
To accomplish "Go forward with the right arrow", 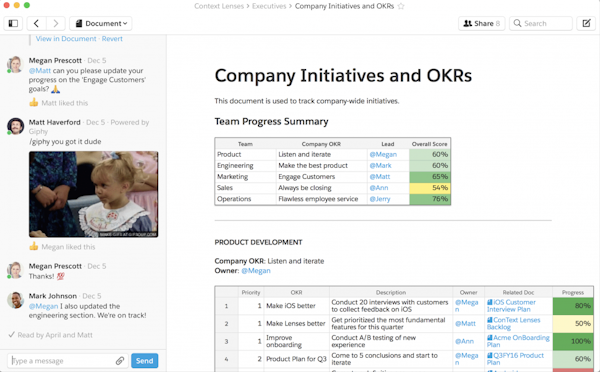I will [55, 23].
